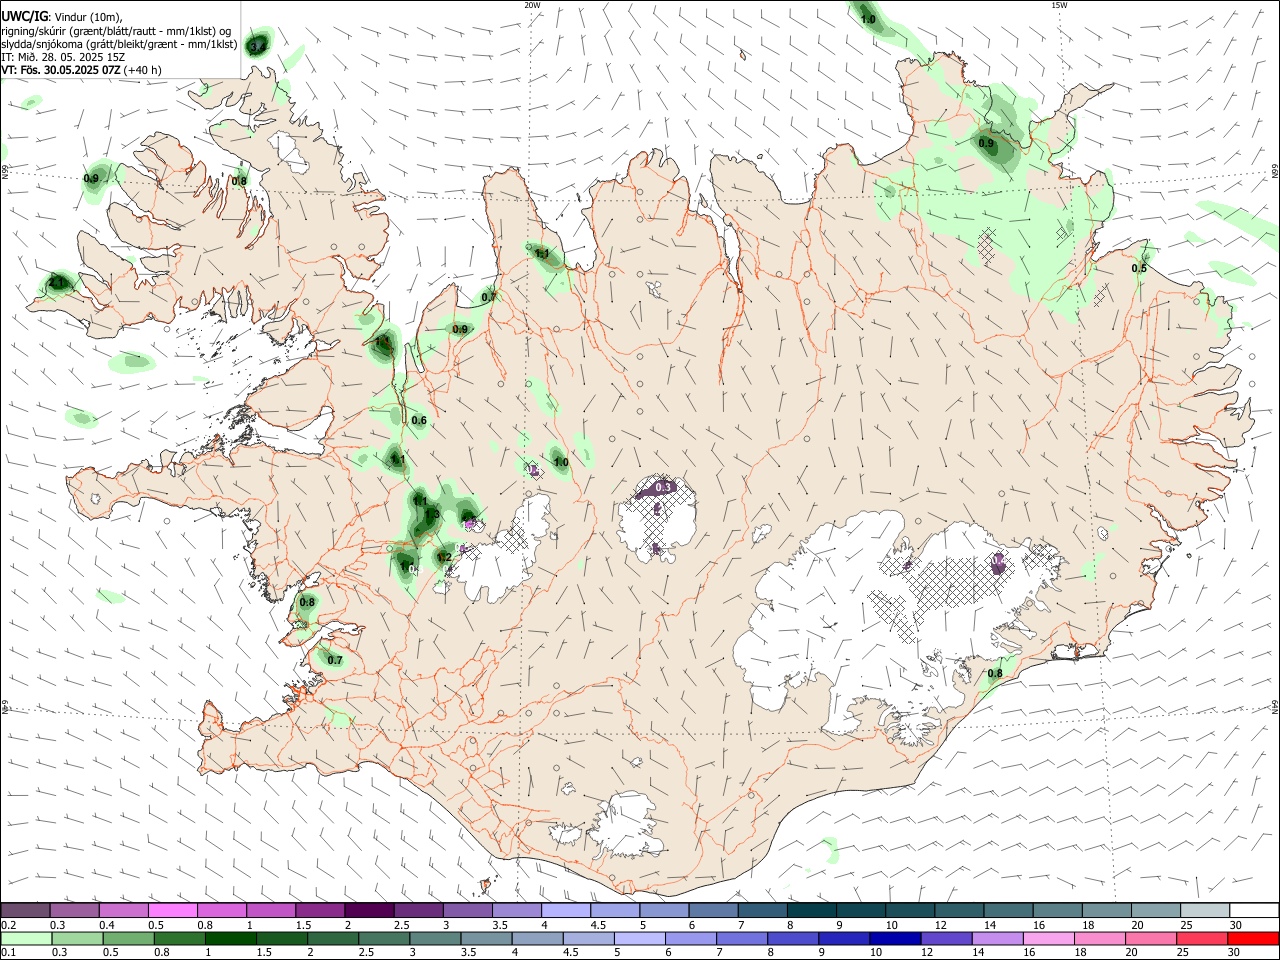Click the 0.9 value in the northeast green area
The width and height of the screenshot is (1280, 960).
click(x=986, y=144)
